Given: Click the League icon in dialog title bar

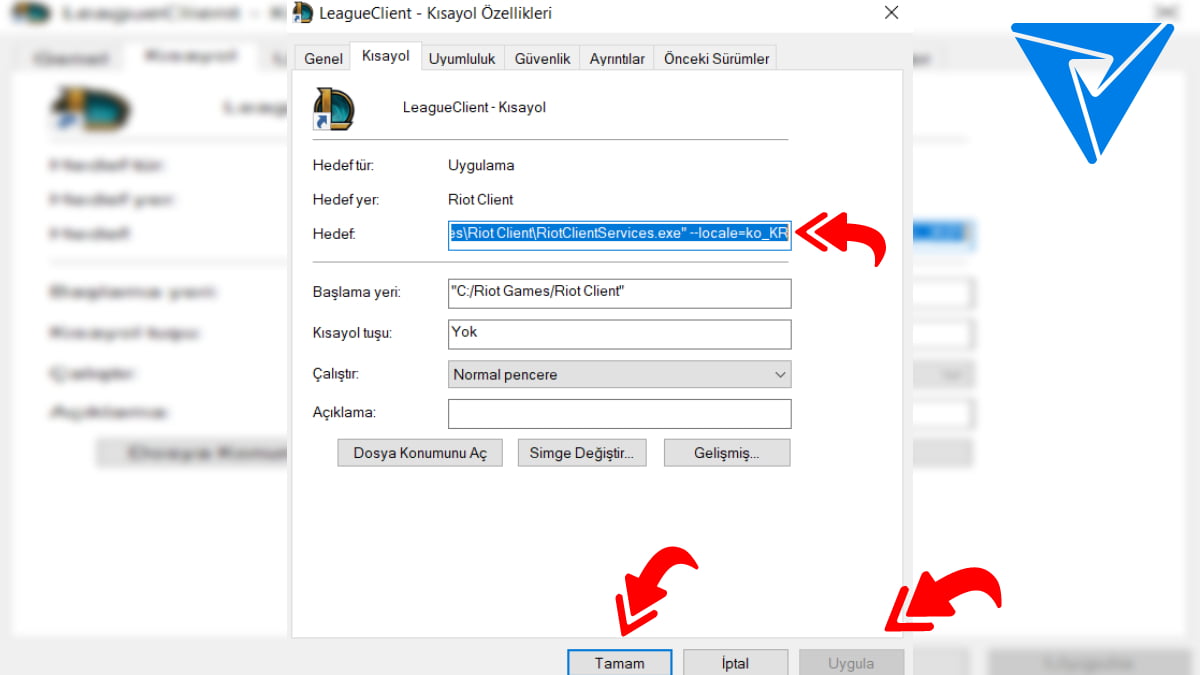Looking at the screenshot, I should coord(303,13).
